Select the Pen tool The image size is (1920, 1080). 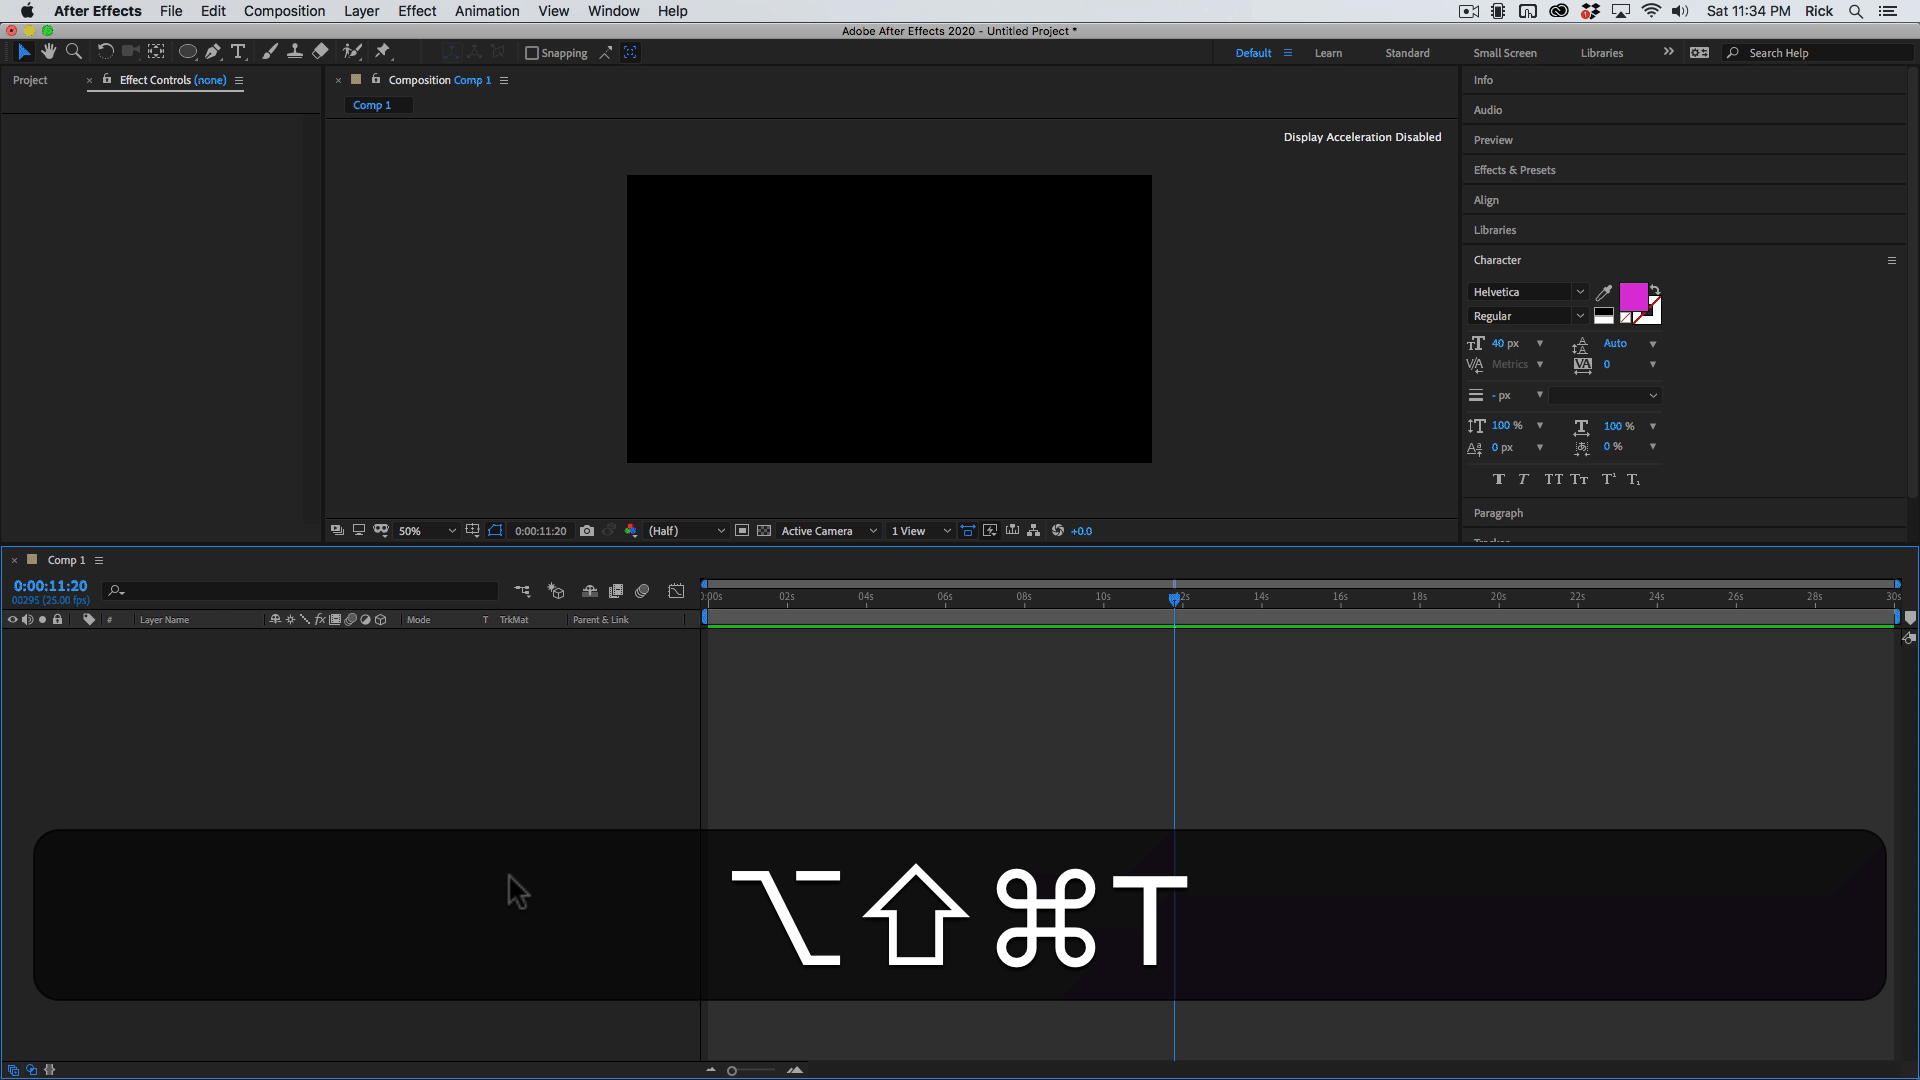coord(212,51)
